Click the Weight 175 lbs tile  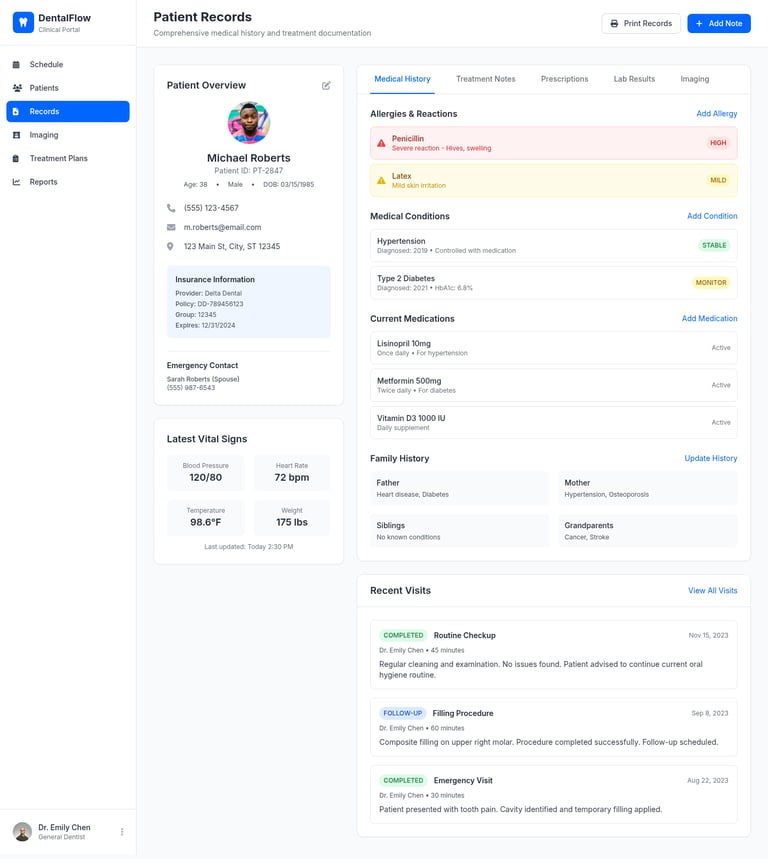pyautogui.click(x=292, y=518)
